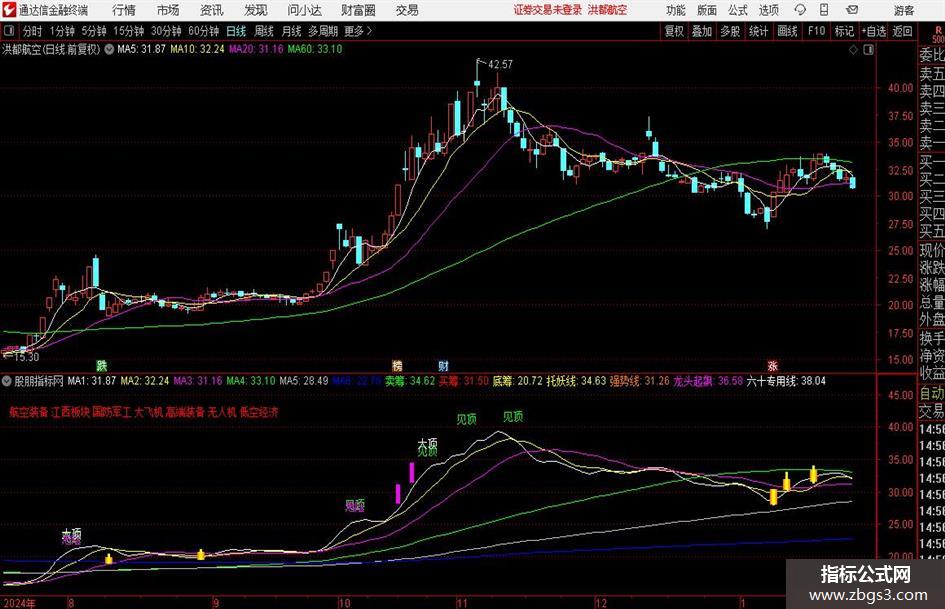Screen dimensions: 945x609
Task: Click the 托妖线: 34.63 indicator value
Action: (576, 381)
